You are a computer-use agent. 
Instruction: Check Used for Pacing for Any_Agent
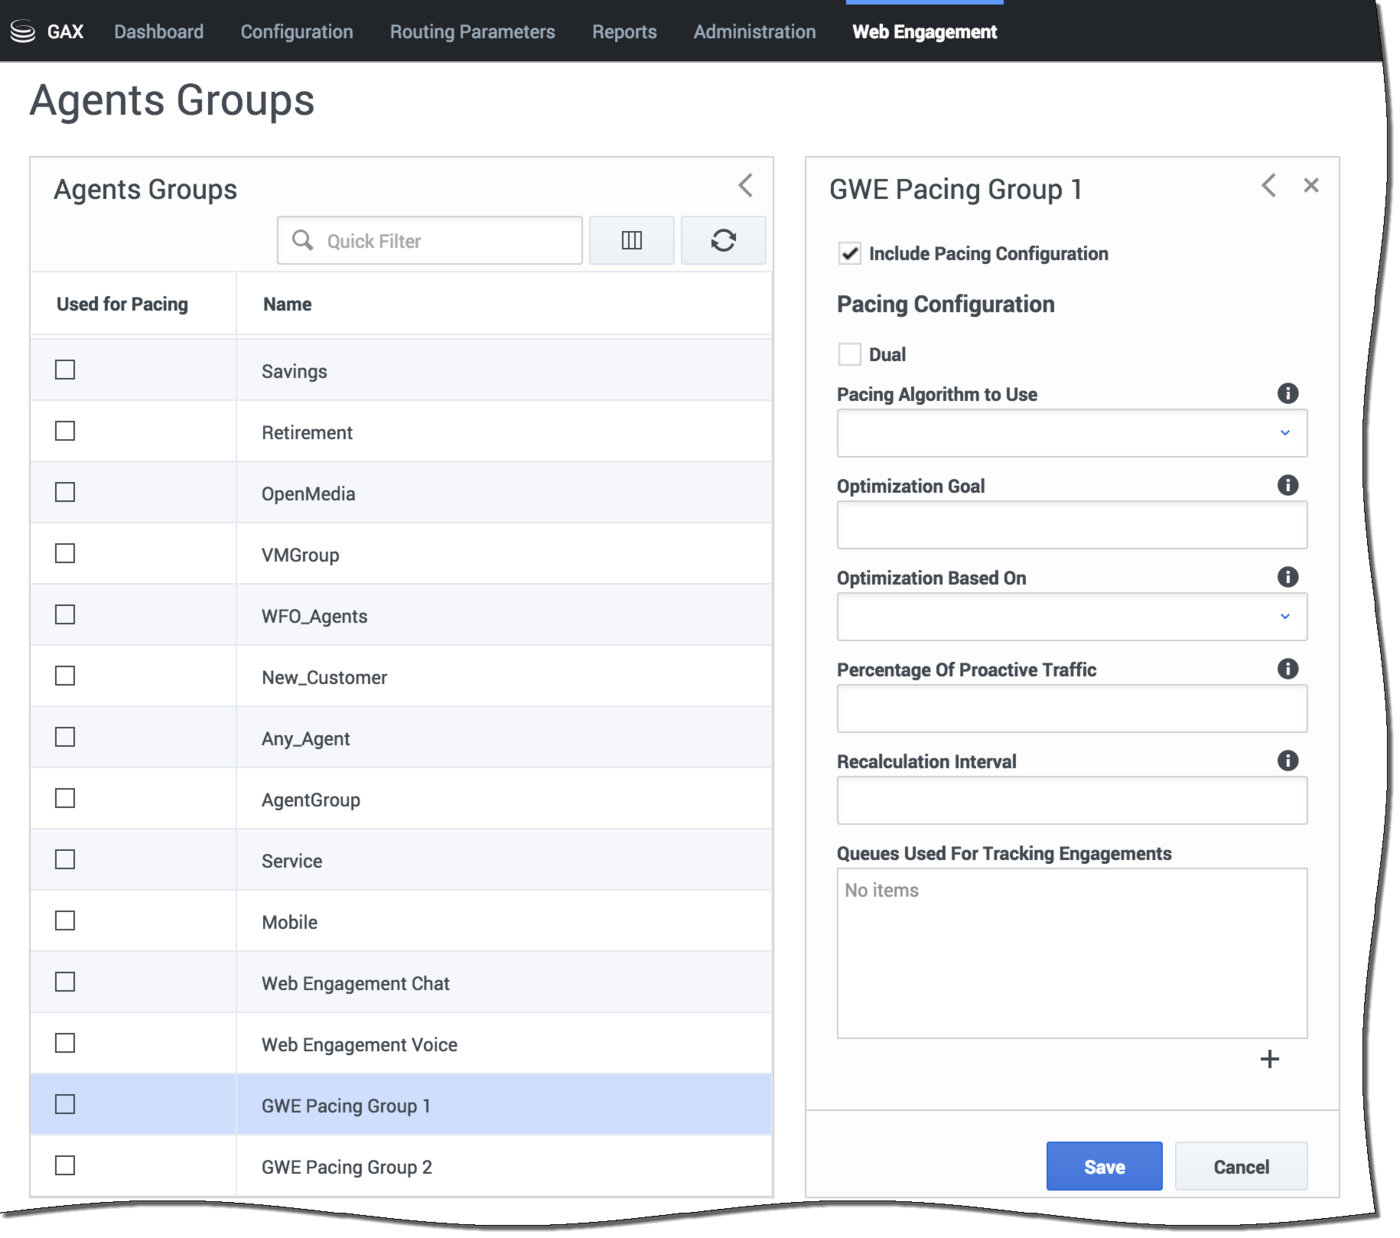tap(65, 737)
